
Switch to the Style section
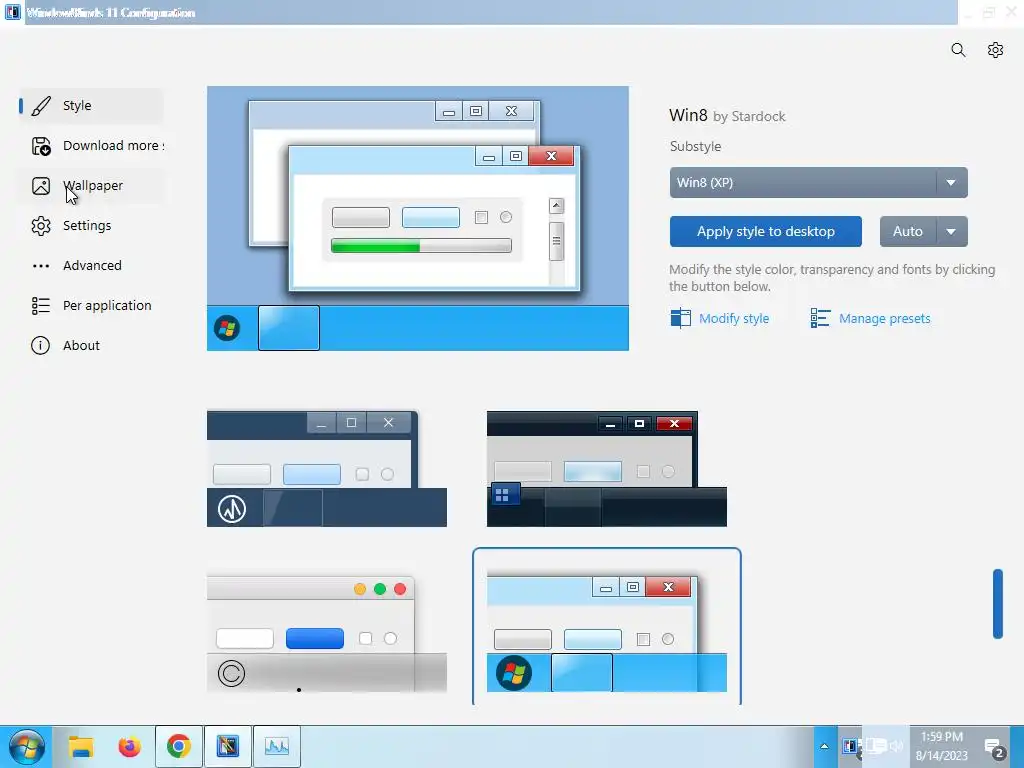pyautogui.click(x=91, y=106)
